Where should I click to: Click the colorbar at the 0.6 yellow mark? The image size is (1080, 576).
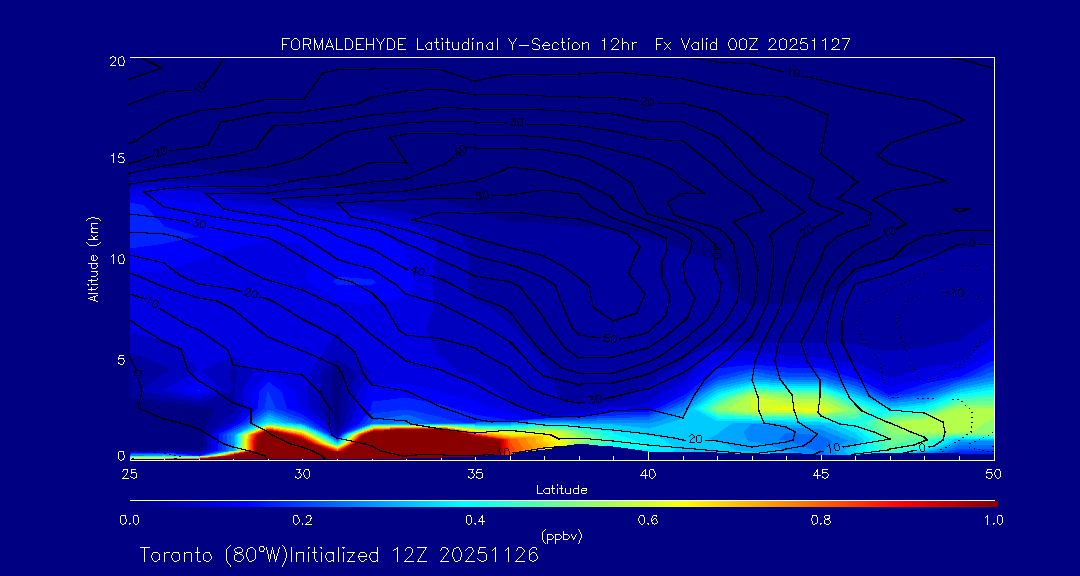coord(648,502)
